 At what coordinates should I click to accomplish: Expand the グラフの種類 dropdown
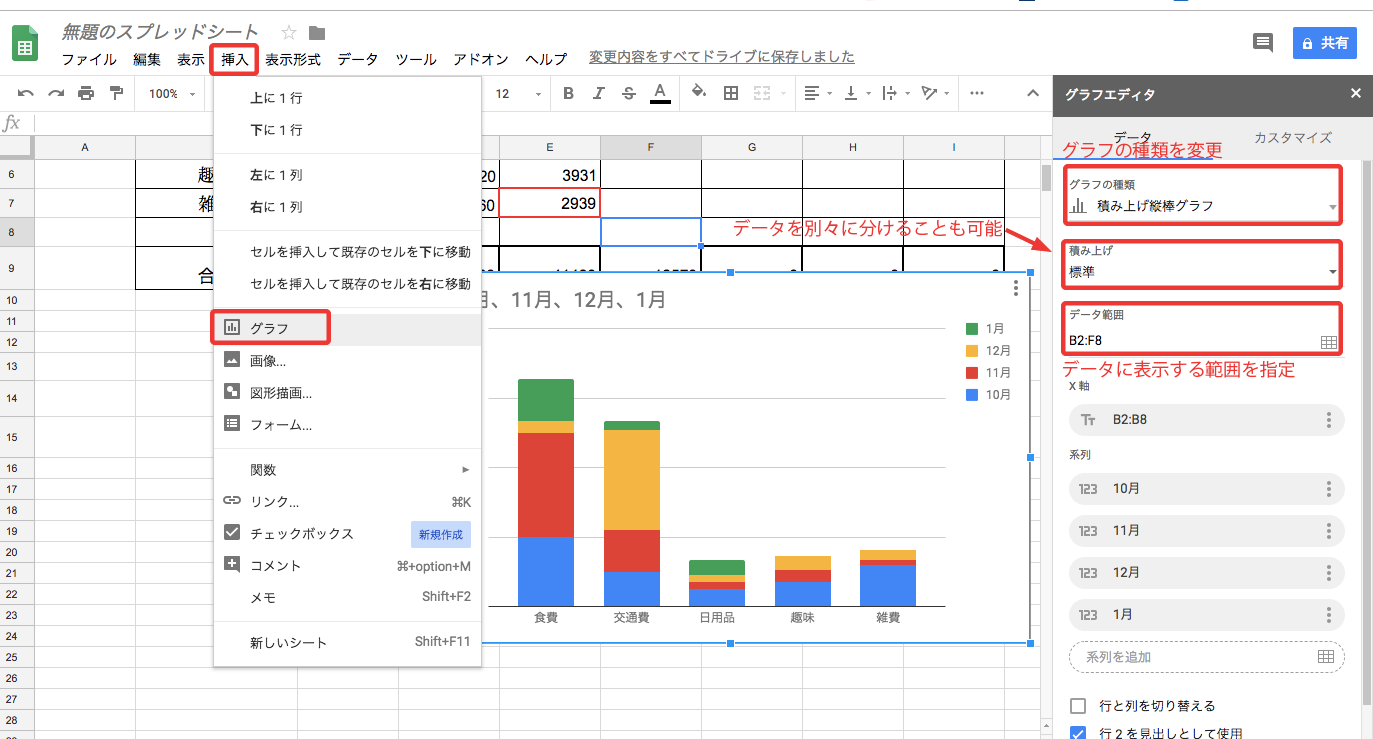click(1203, 206)
